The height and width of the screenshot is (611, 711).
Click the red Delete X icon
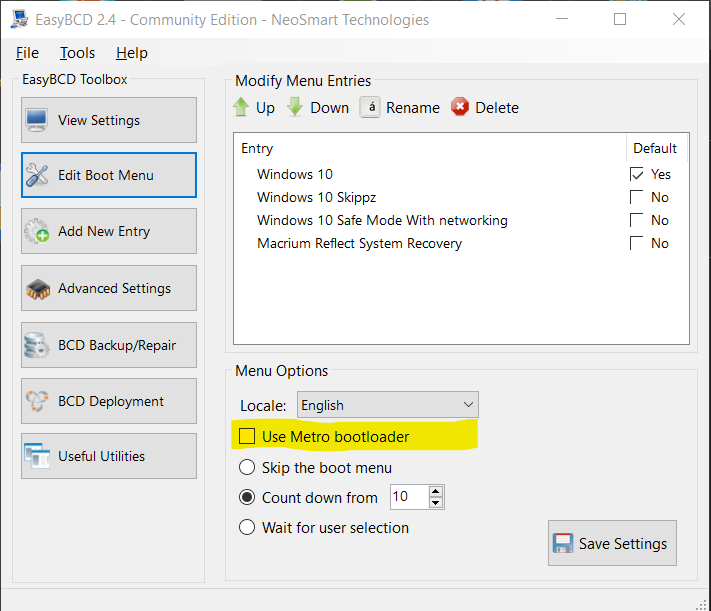coord(460,107)
